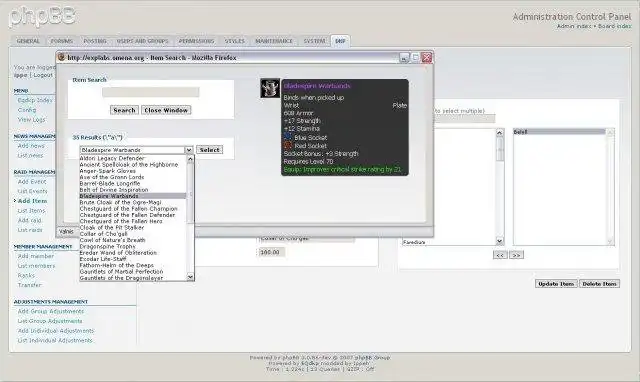Click the Delete Item button
This screenshot has height=382, width=640.
click(x=599, y=284)
